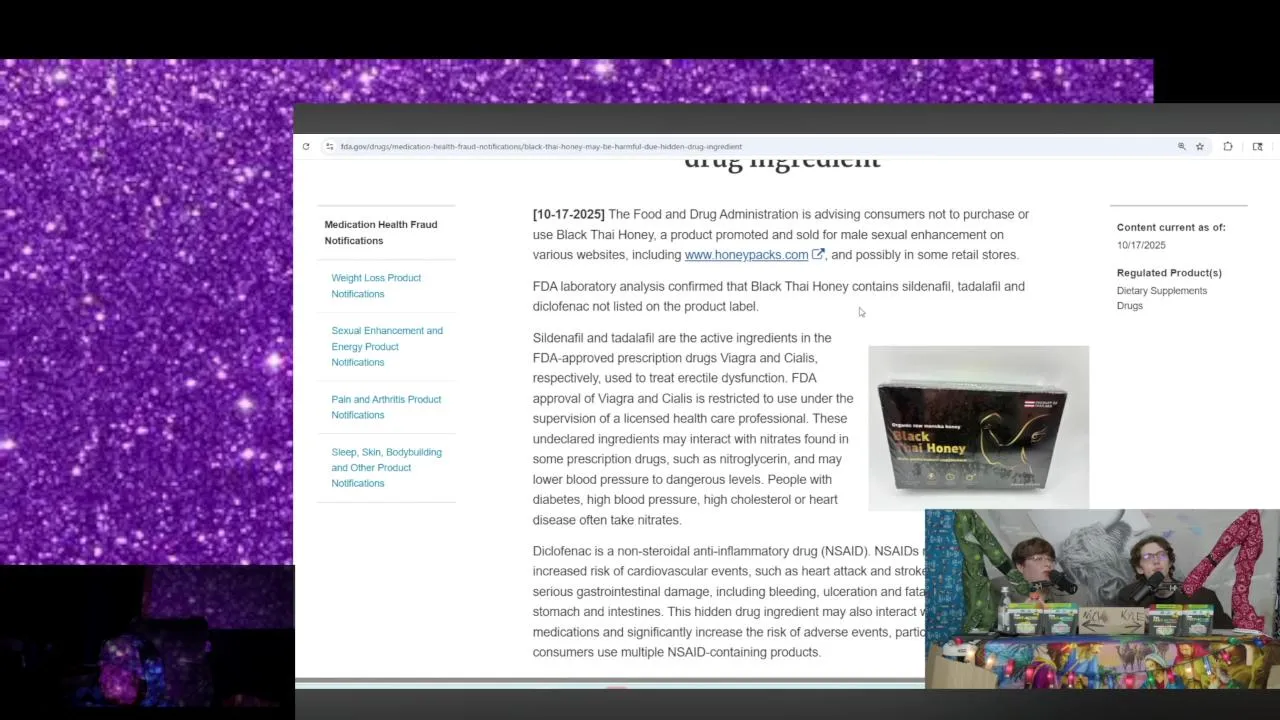Click the fda.gov address bar URL
This screenshot has height=720, width=1280.
tap(541, 147)
